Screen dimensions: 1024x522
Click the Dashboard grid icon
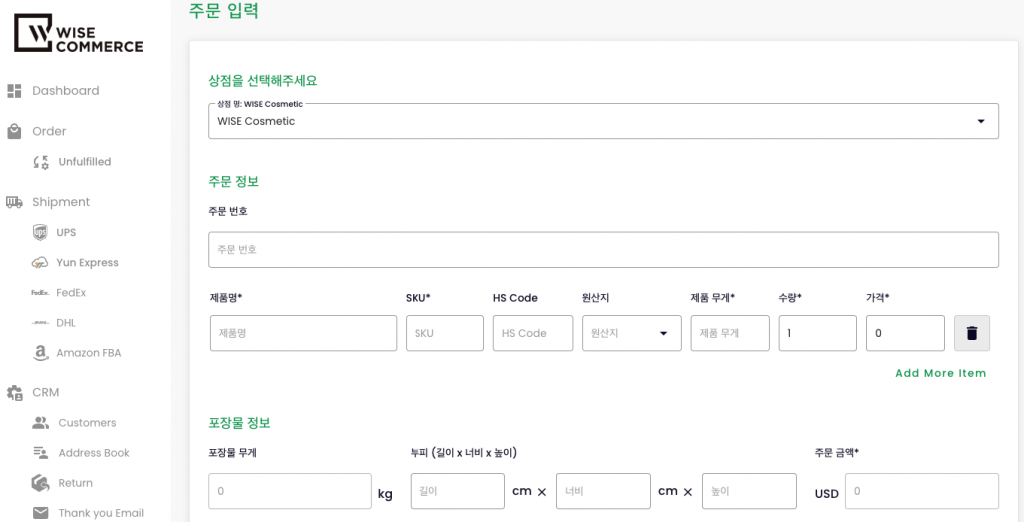[14, 91]
